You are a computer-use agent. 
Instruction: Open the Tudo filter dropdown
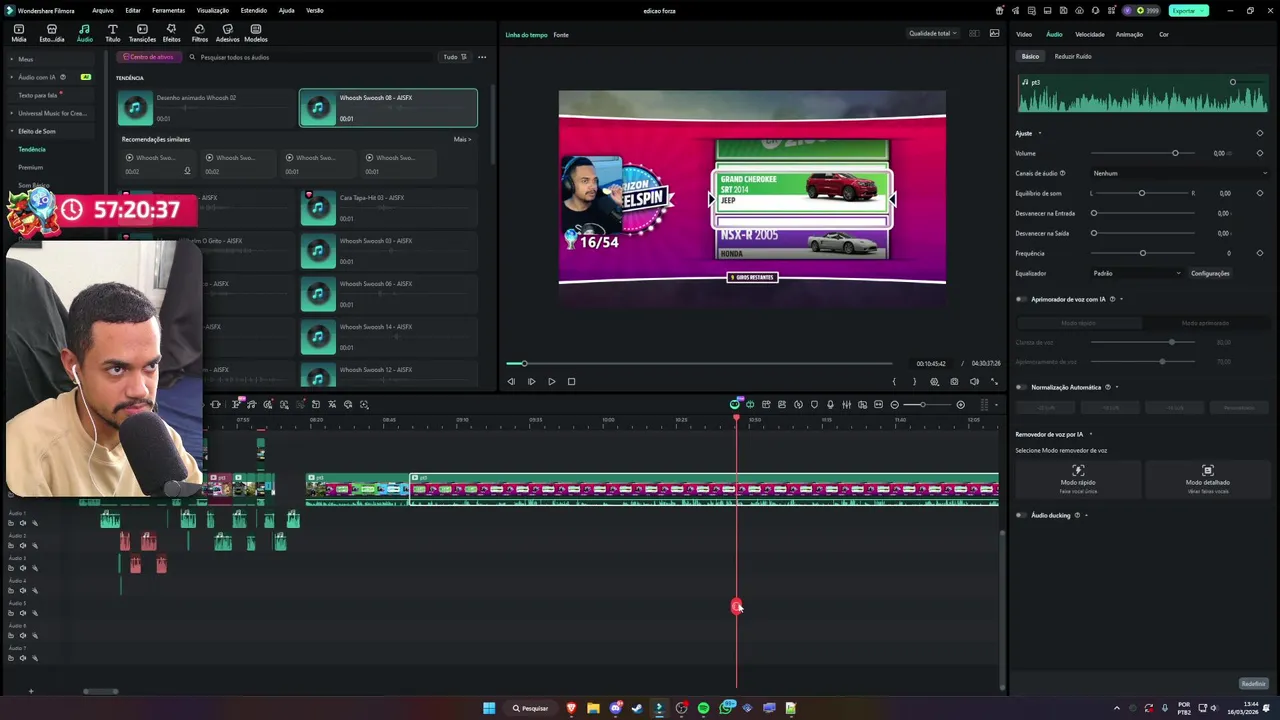pyautogui.click(x=455, y=57)
